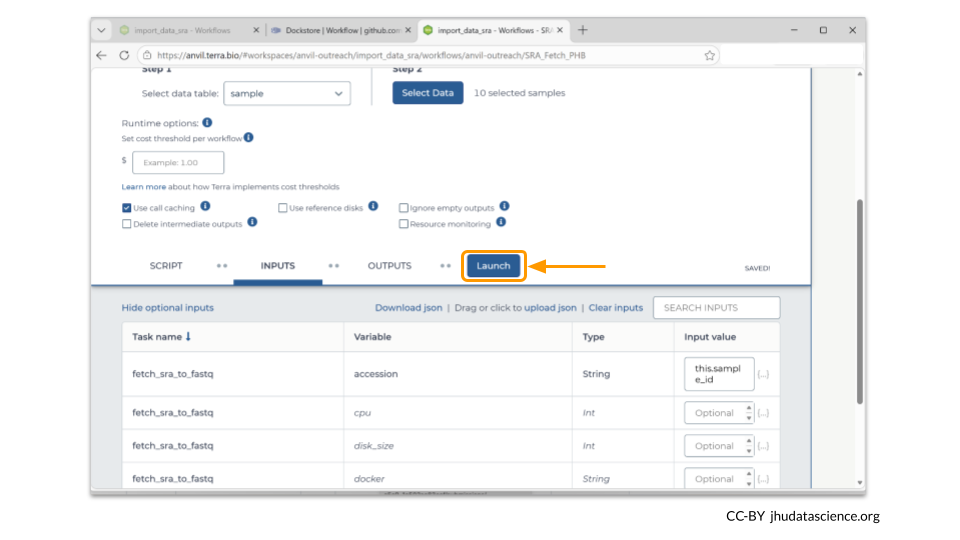The height and width of the screenshot is (540, 960).
Task: Open Learn more link on cost thresholds
Action: tap(143, 187)
